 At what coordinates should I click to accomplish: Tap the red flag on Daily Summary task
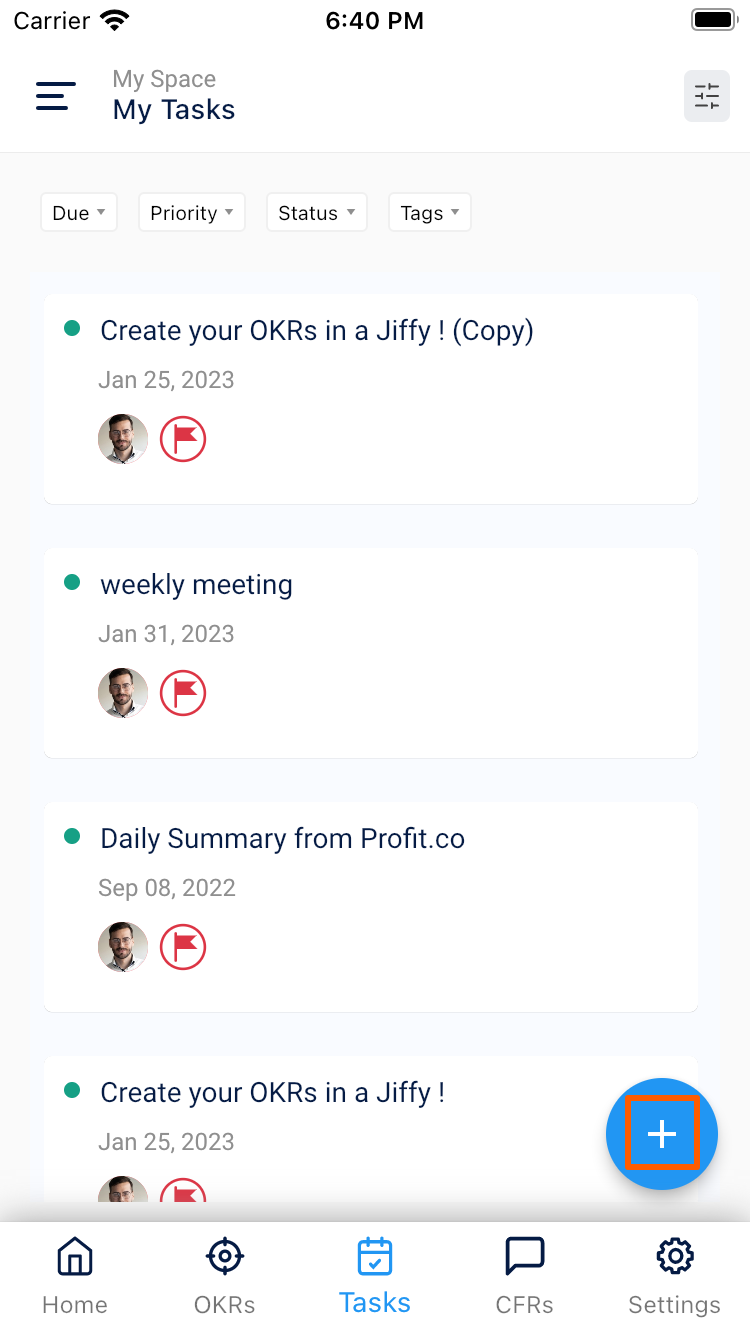pos(183,946)
